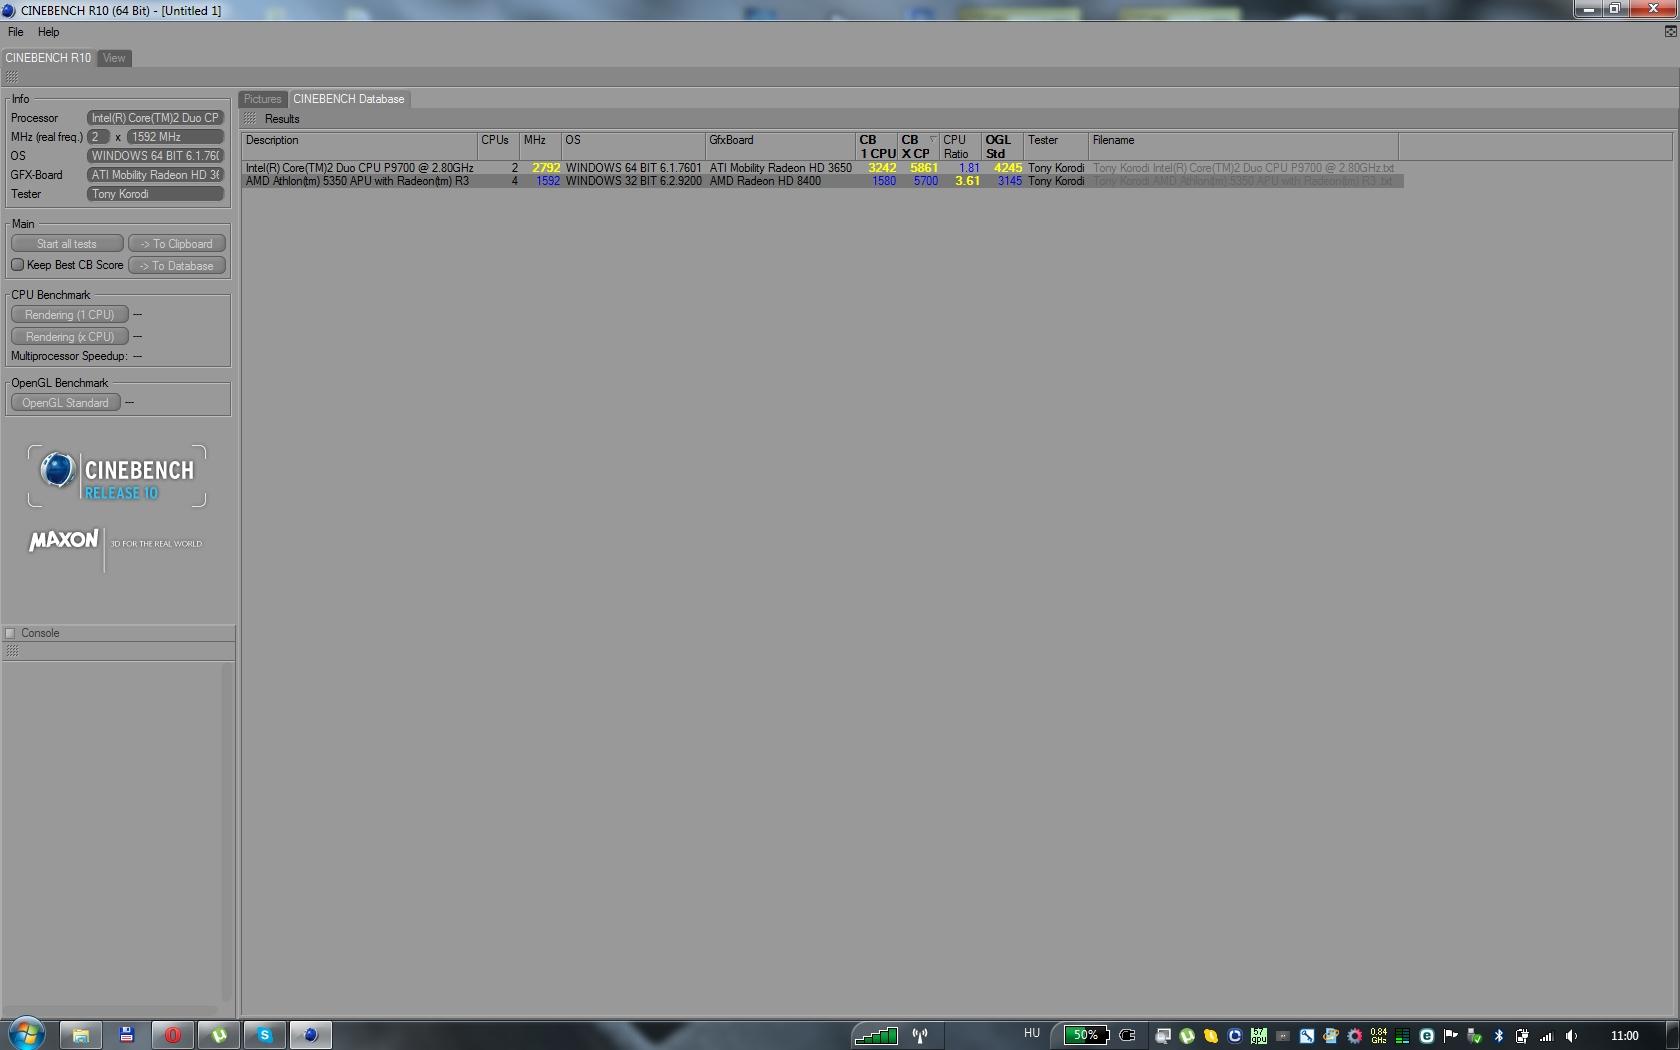Click the layout icon right of menu bar
Viewport: 1680px width, 1050px height.
(x=1670, y=31)
